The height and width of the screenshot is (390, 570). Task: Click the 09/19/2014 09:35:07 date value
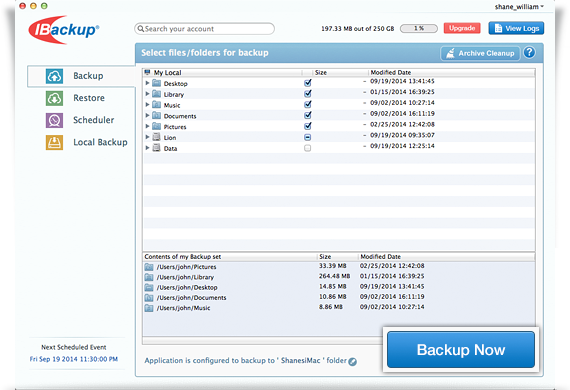pyautogui.click(x=402, y=135)
